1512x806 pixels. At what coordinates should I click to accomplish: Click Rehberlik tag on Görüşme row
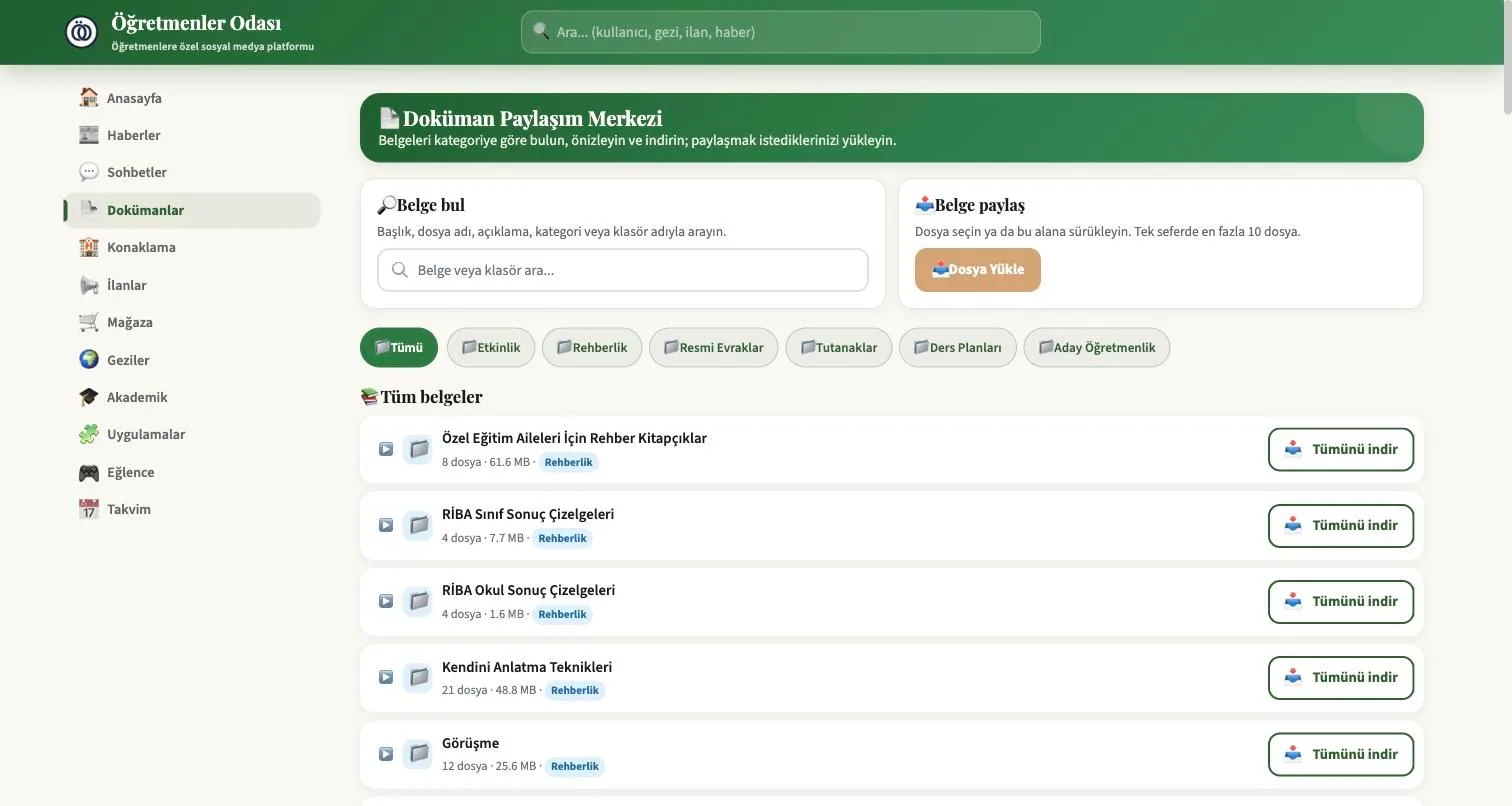(x=575, y=766)
